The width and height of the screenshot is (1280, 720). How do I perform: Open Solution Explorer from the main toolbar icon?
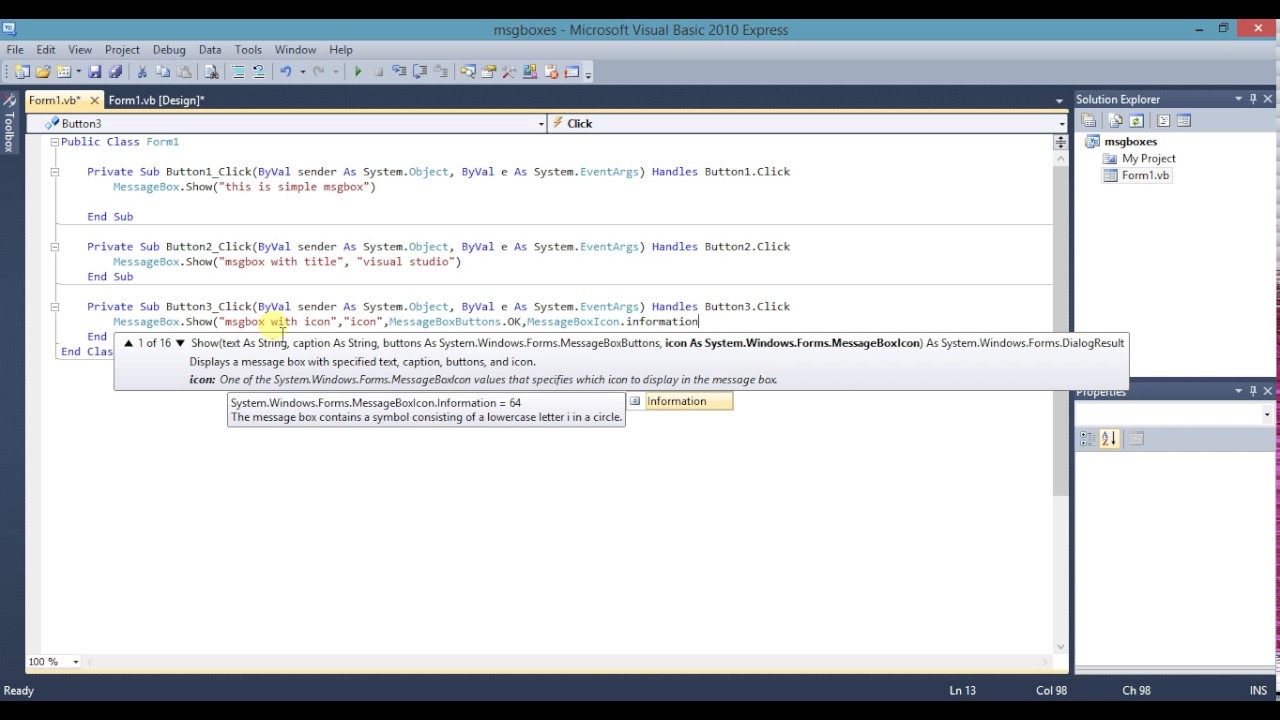[468, 72]
